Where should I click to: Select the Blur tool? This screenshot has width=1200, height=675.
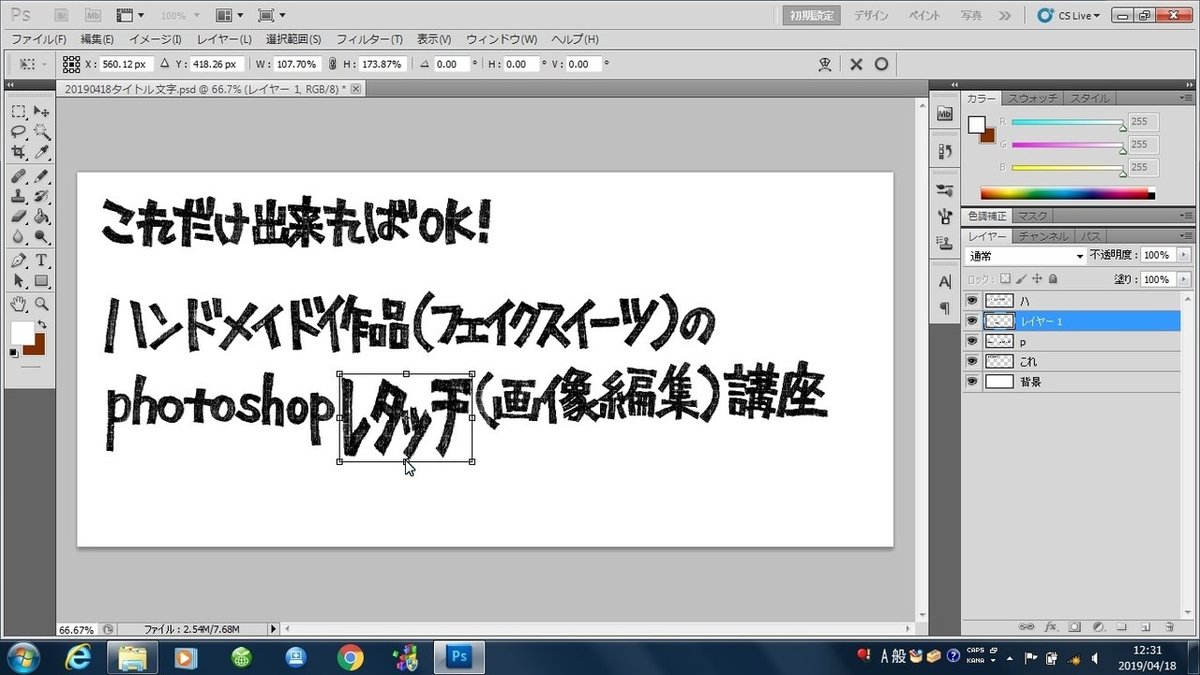[18, 237]
